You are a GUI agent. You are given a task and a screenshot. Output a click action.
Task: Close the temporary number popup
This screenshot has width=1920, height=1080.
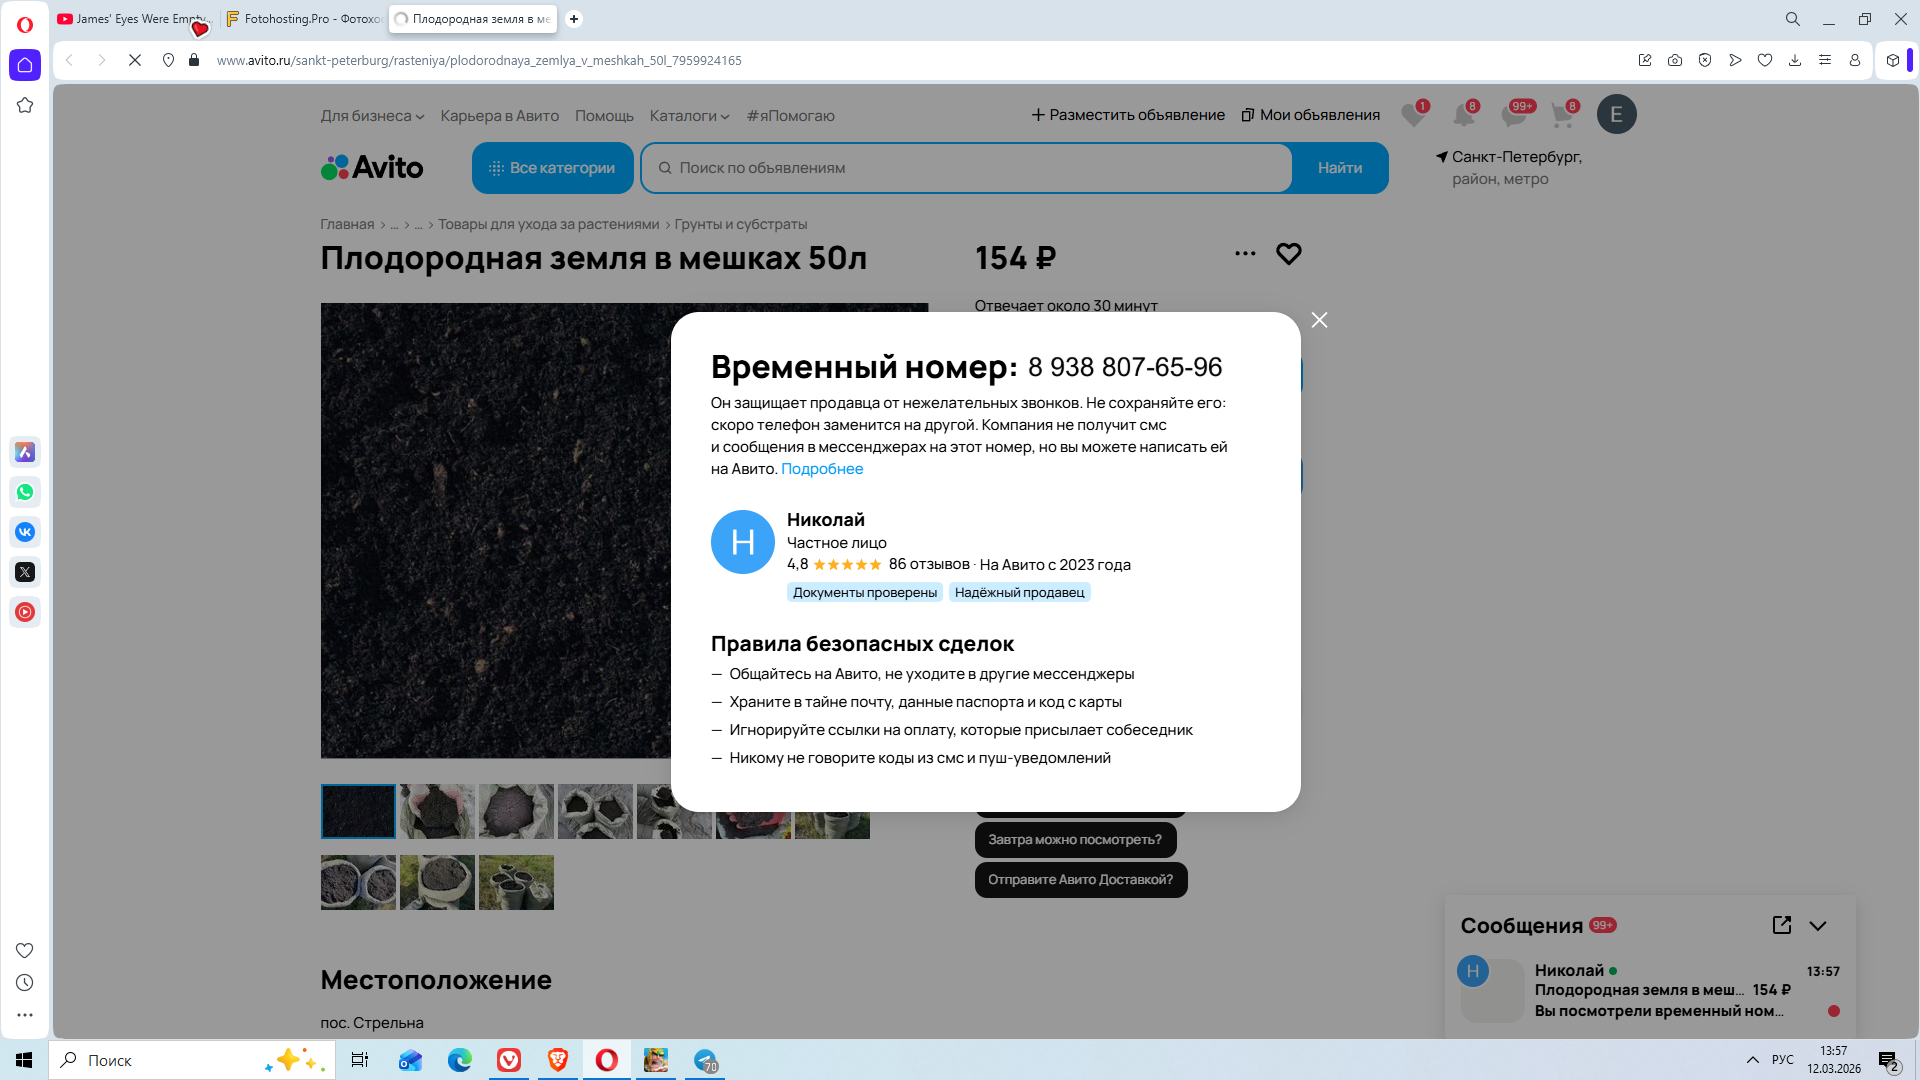1319,320
